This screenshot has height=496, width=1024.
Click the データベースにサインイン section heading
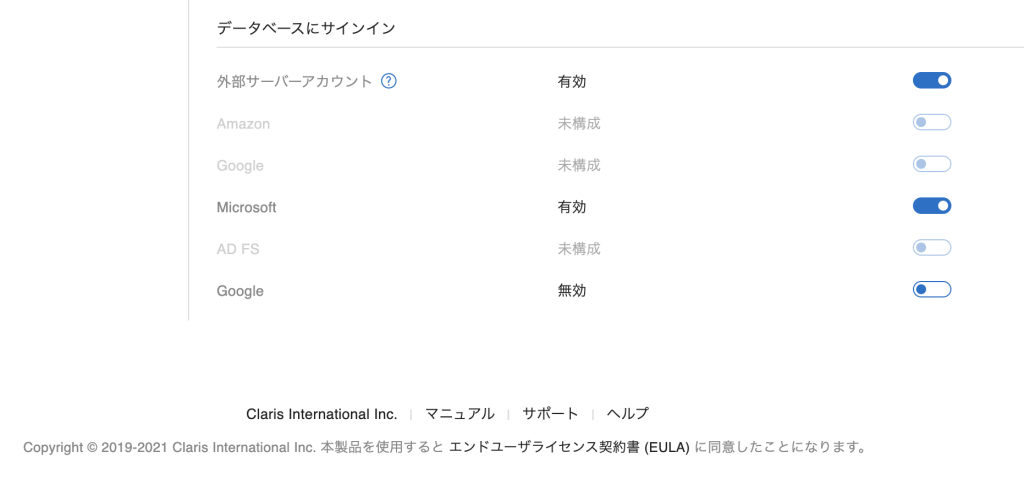pyautogui.click(x=306, y=28)
